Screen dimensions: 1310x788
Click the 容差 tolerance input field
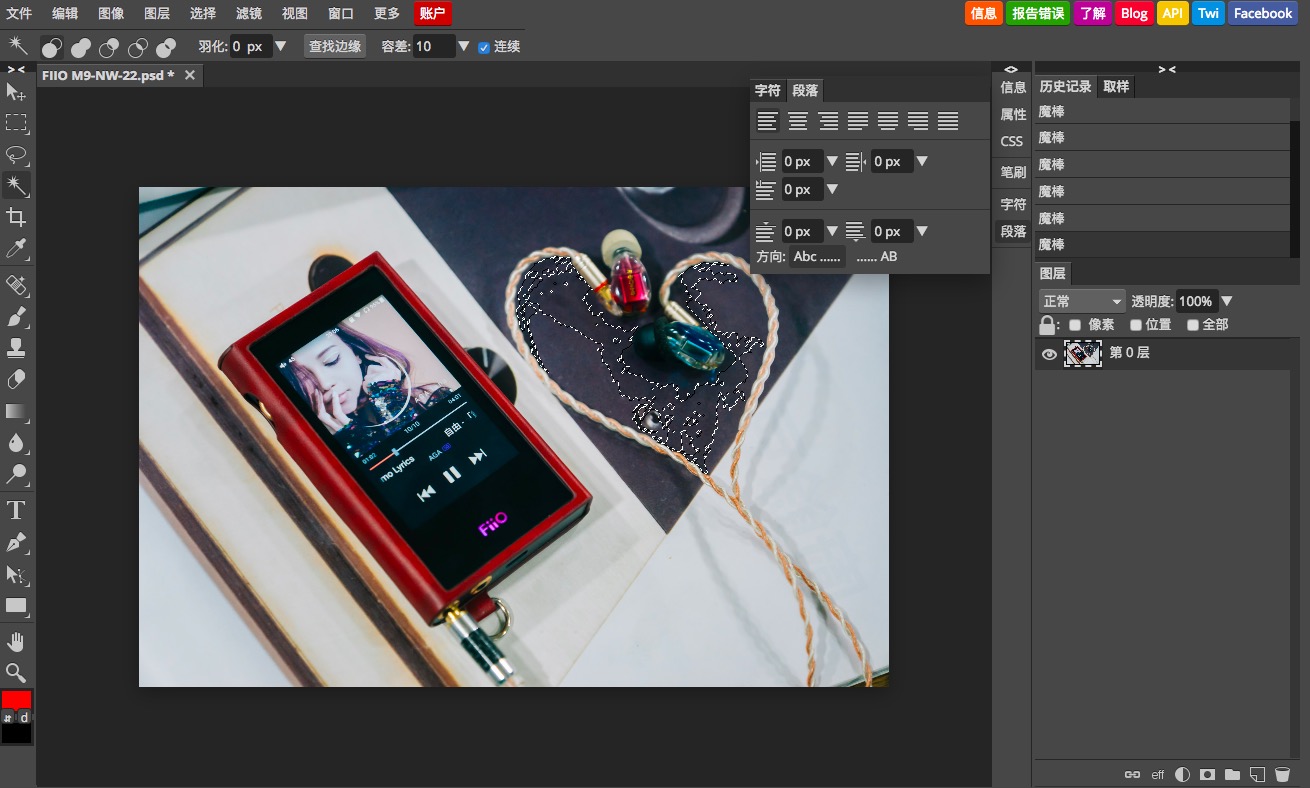coord(434,46)
